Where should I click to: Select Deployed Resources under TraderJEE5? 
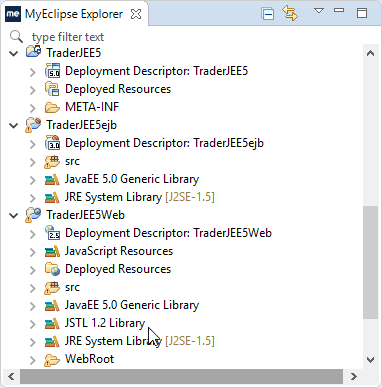118,89
